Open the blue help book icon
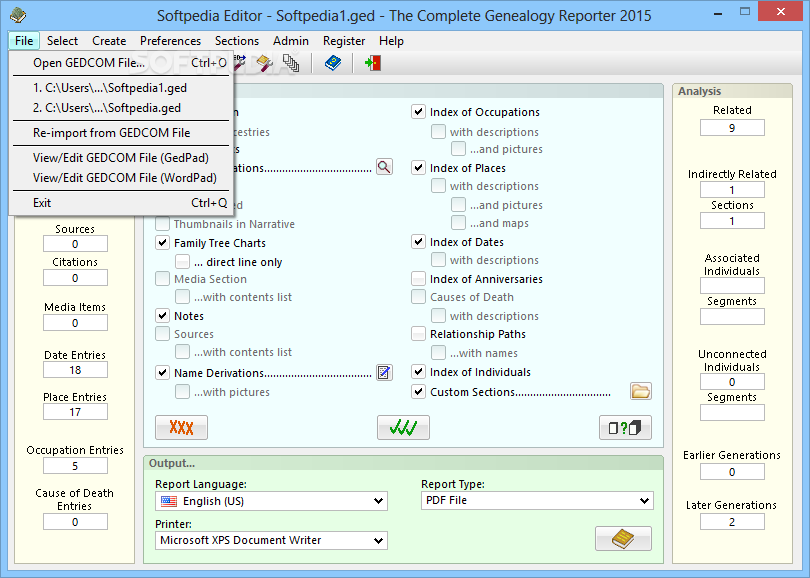The height and width of the screenshot is (578, 810). coord(333,64)
